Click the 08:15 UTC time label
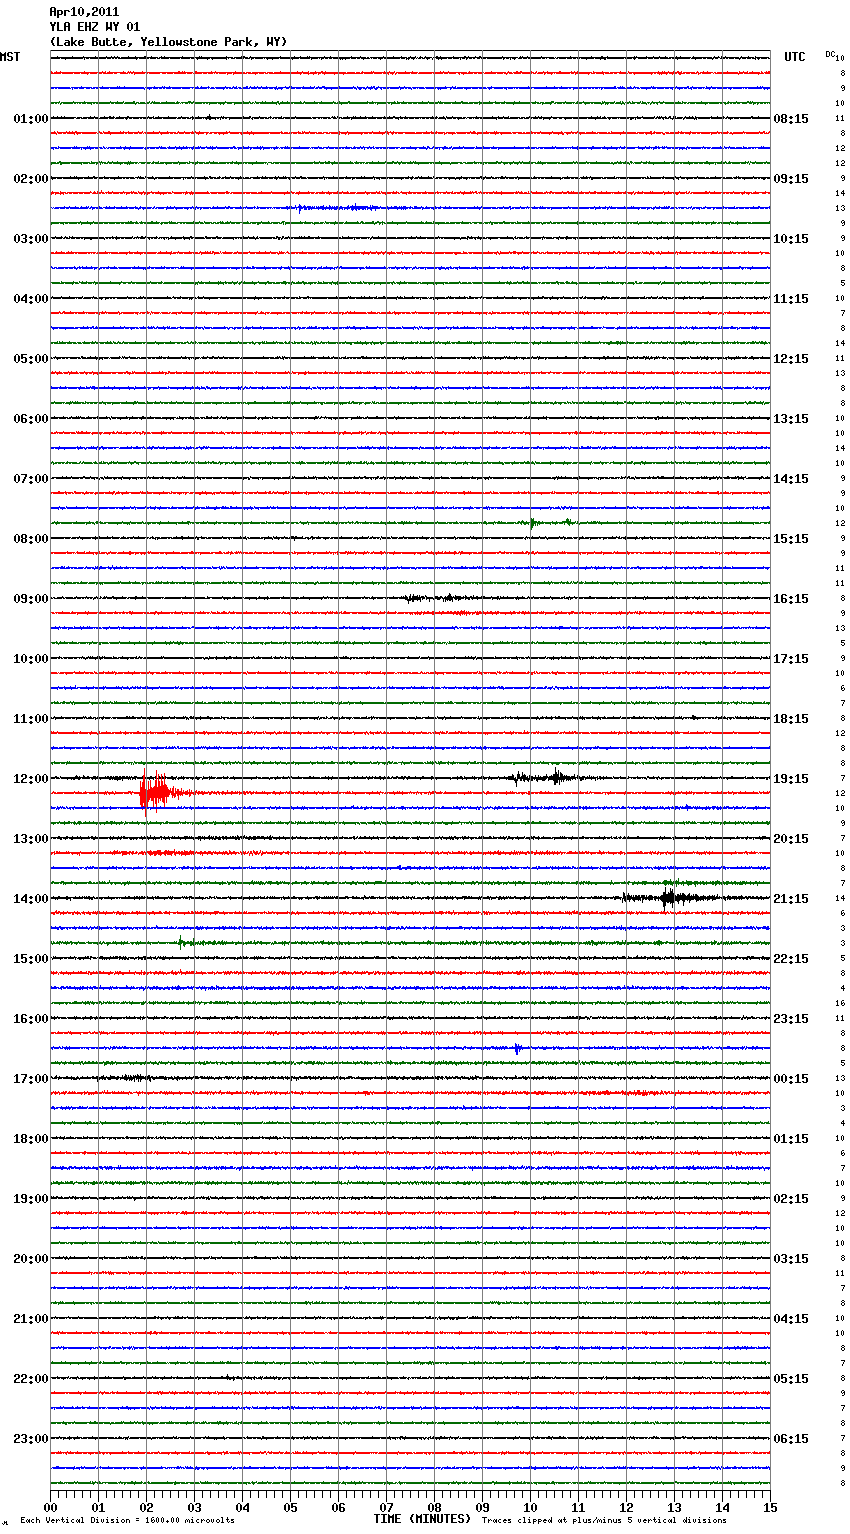This screenshot has height=1534, width=850. coord(791,119)
